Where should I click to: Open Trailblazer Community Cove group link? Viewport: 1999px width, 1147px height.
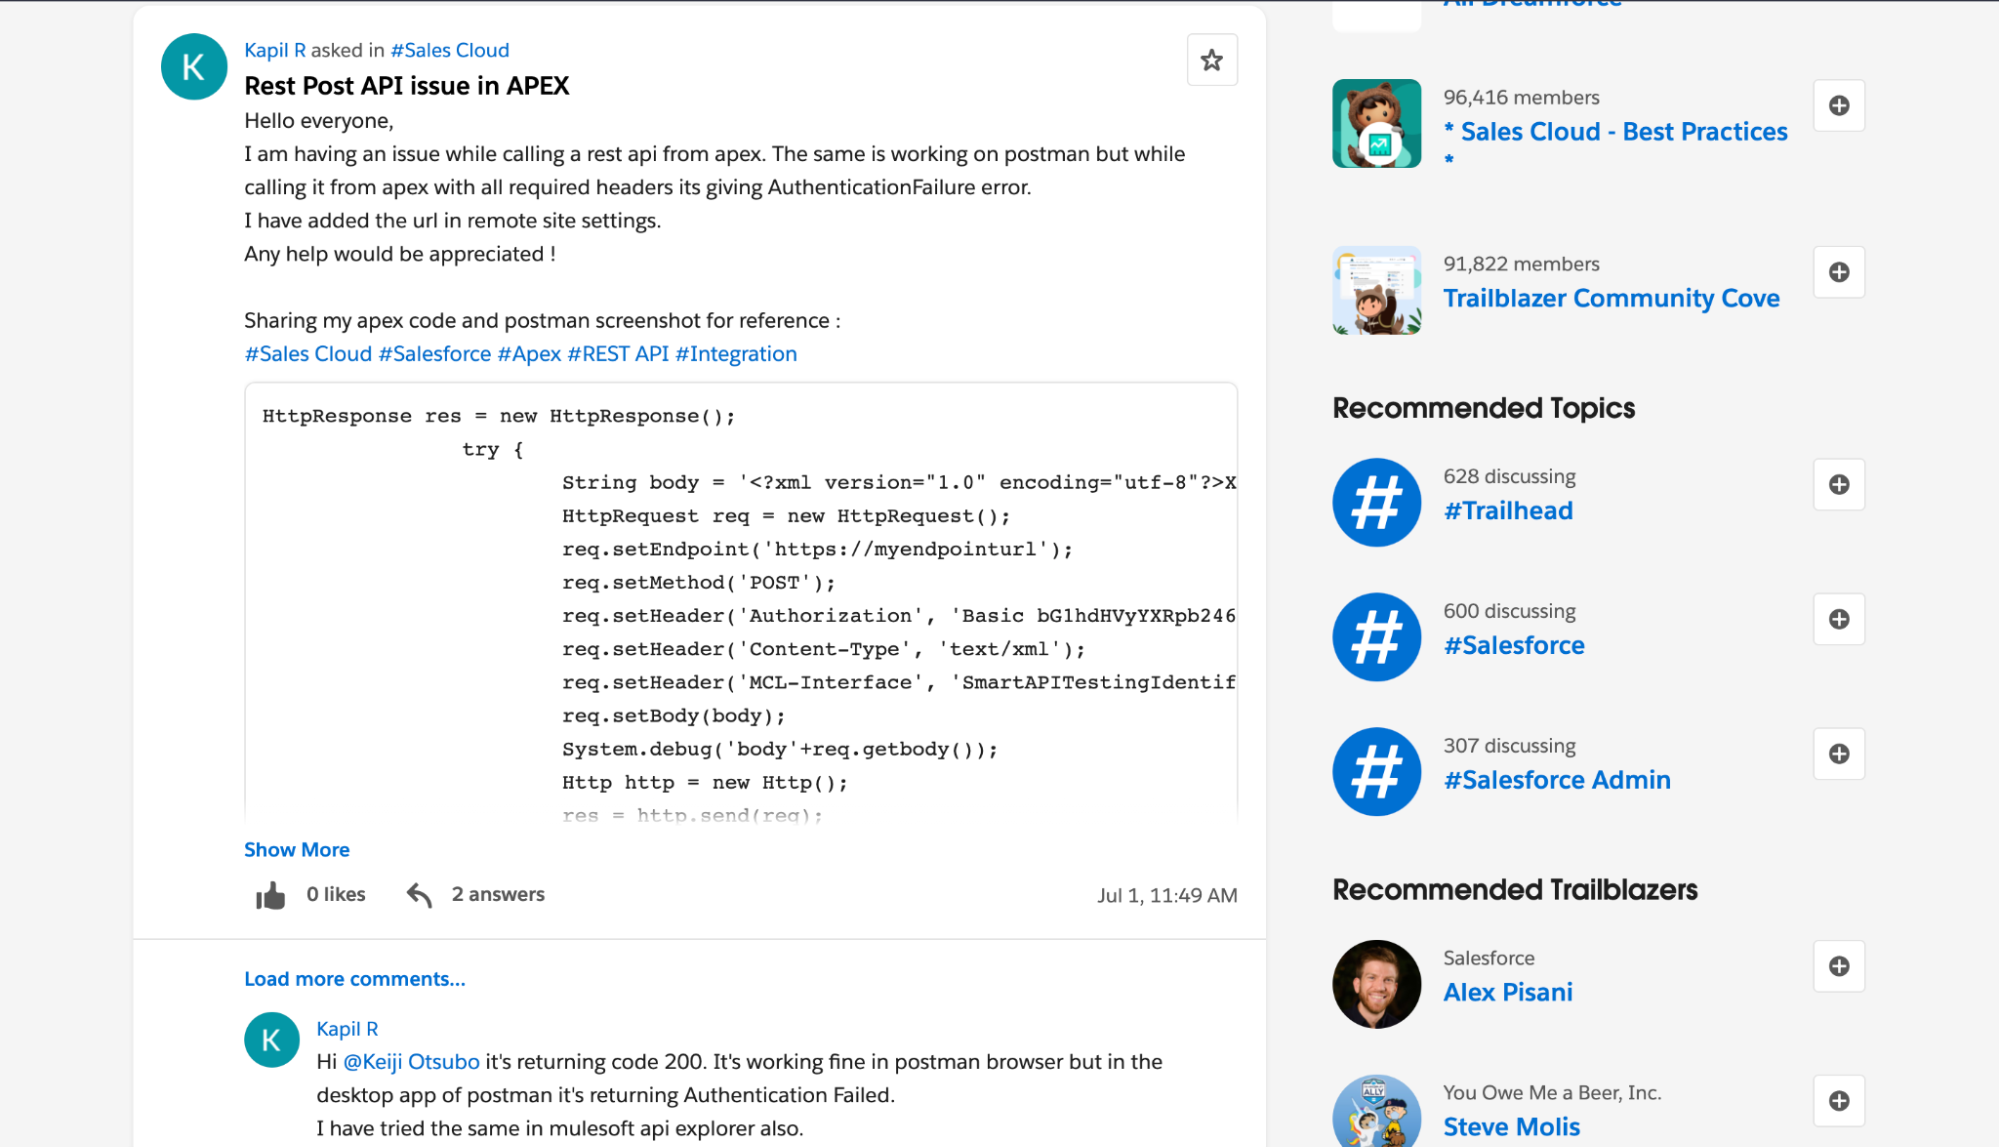click(1610, 298)
